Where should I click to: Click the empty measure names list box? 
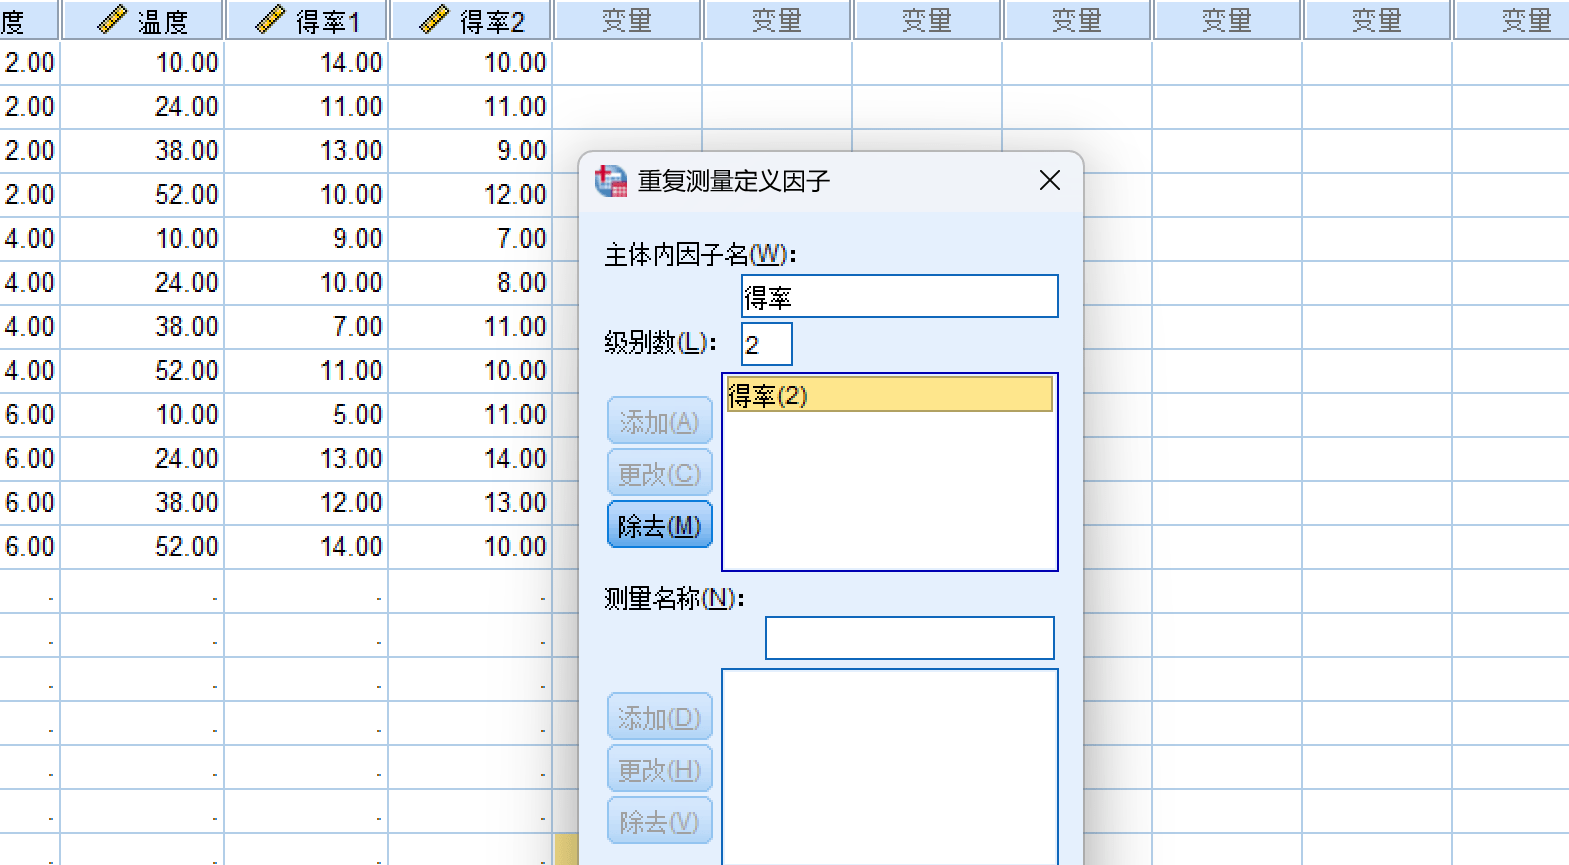889,765
